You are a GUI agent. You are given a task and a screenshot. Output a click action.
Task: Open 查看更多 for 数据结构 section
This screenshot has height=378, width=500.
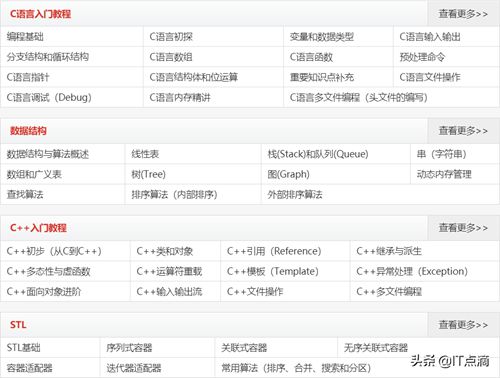pos(463,131)
